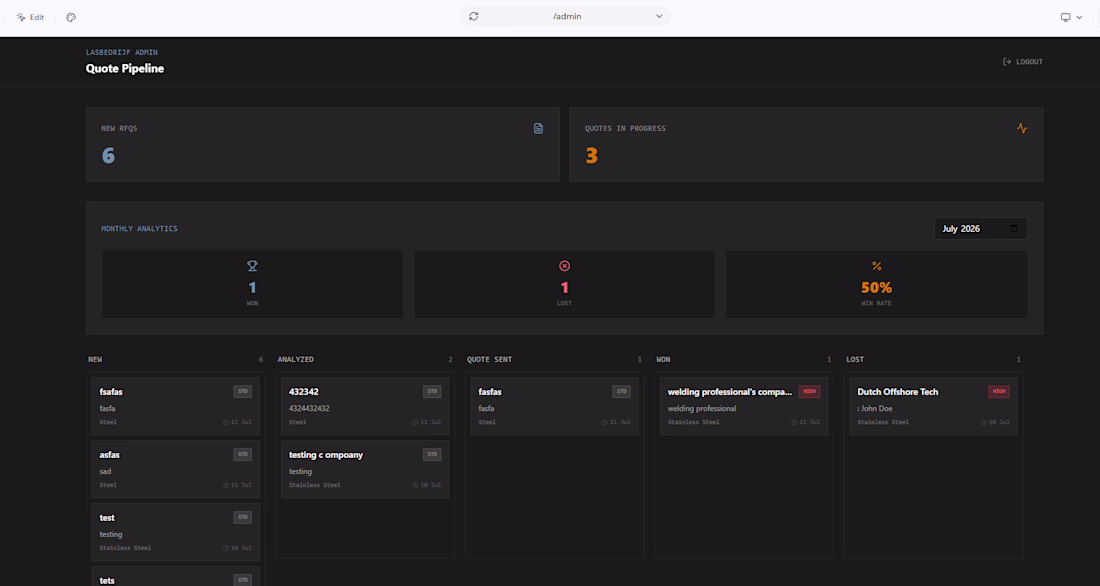
Task: Click the trophy icon above Won
Action: [x=253, y=266]
